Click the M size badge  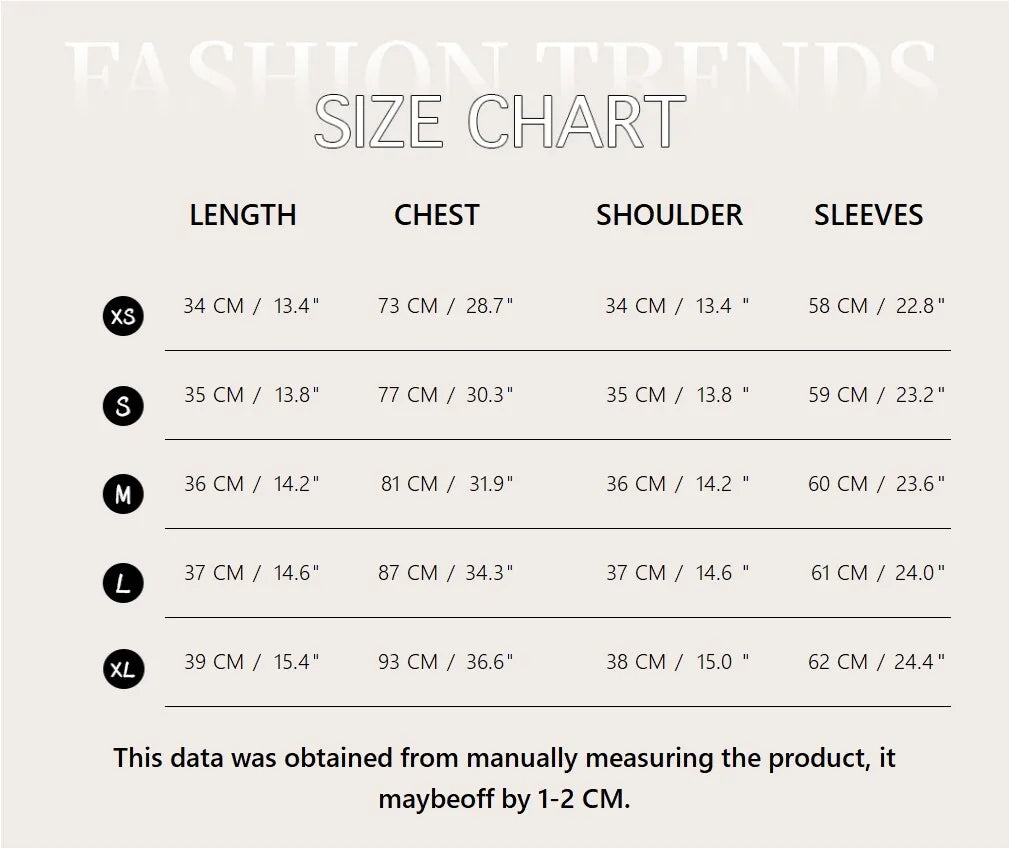point(123,494)
